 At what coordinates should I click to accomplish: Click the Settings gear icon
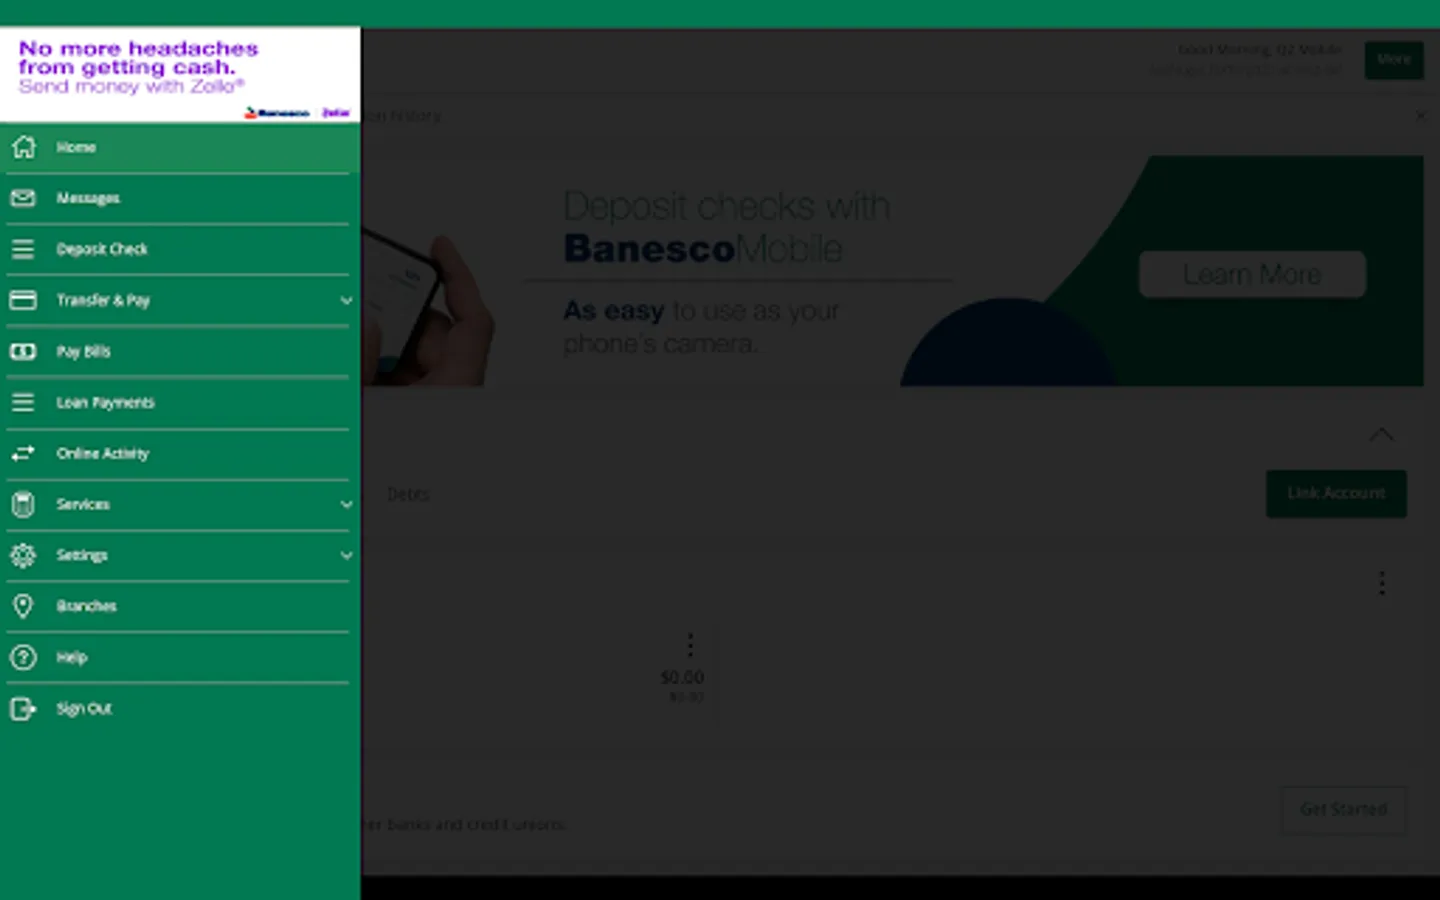(23, 555)
